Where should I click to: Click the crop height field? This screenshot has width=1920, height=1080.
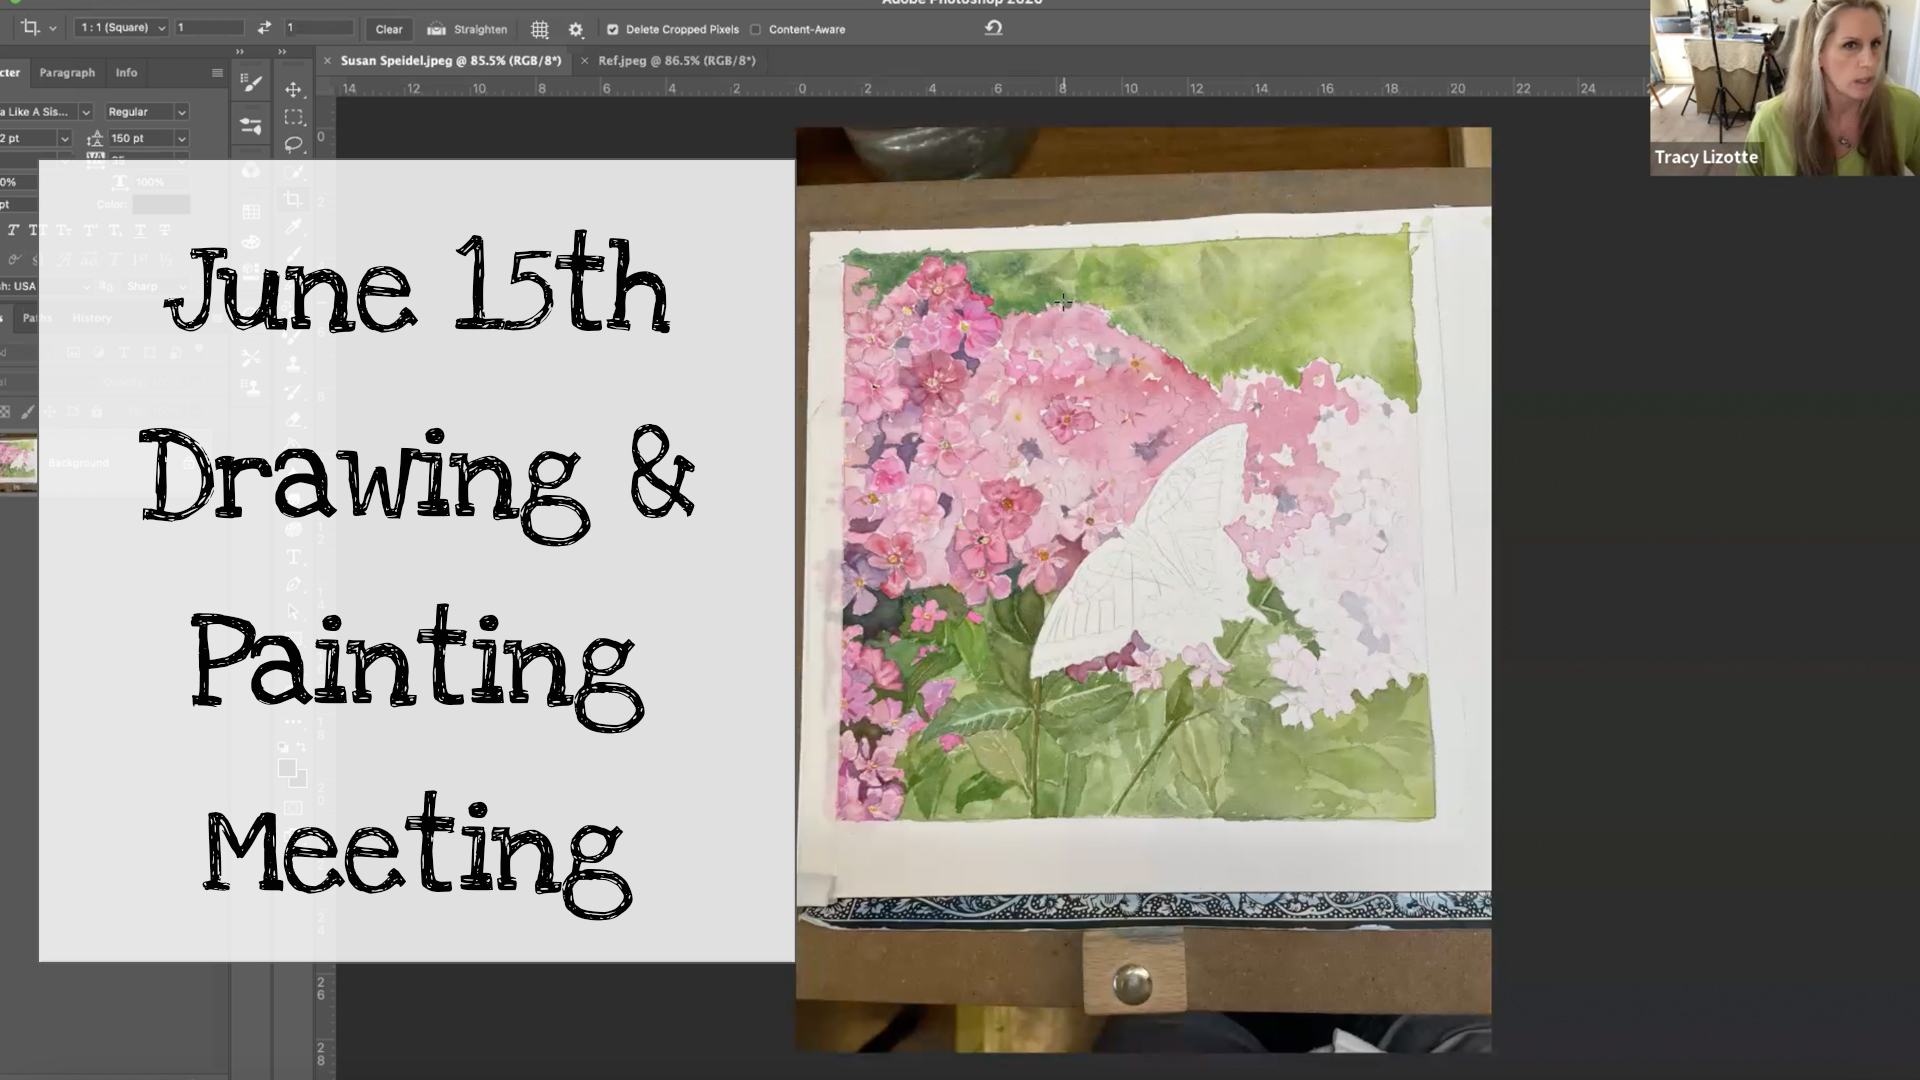[x=319, y=28]
